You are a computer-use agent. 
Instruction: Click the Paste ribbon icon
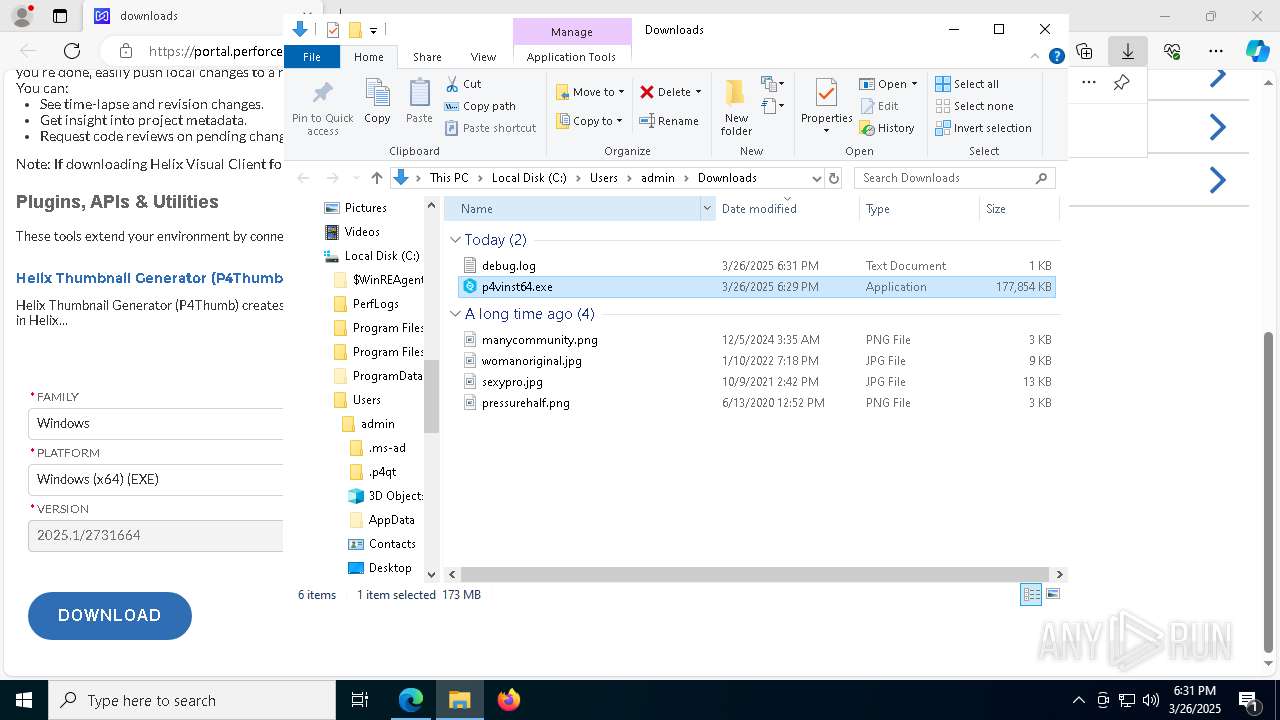[419, 101]
